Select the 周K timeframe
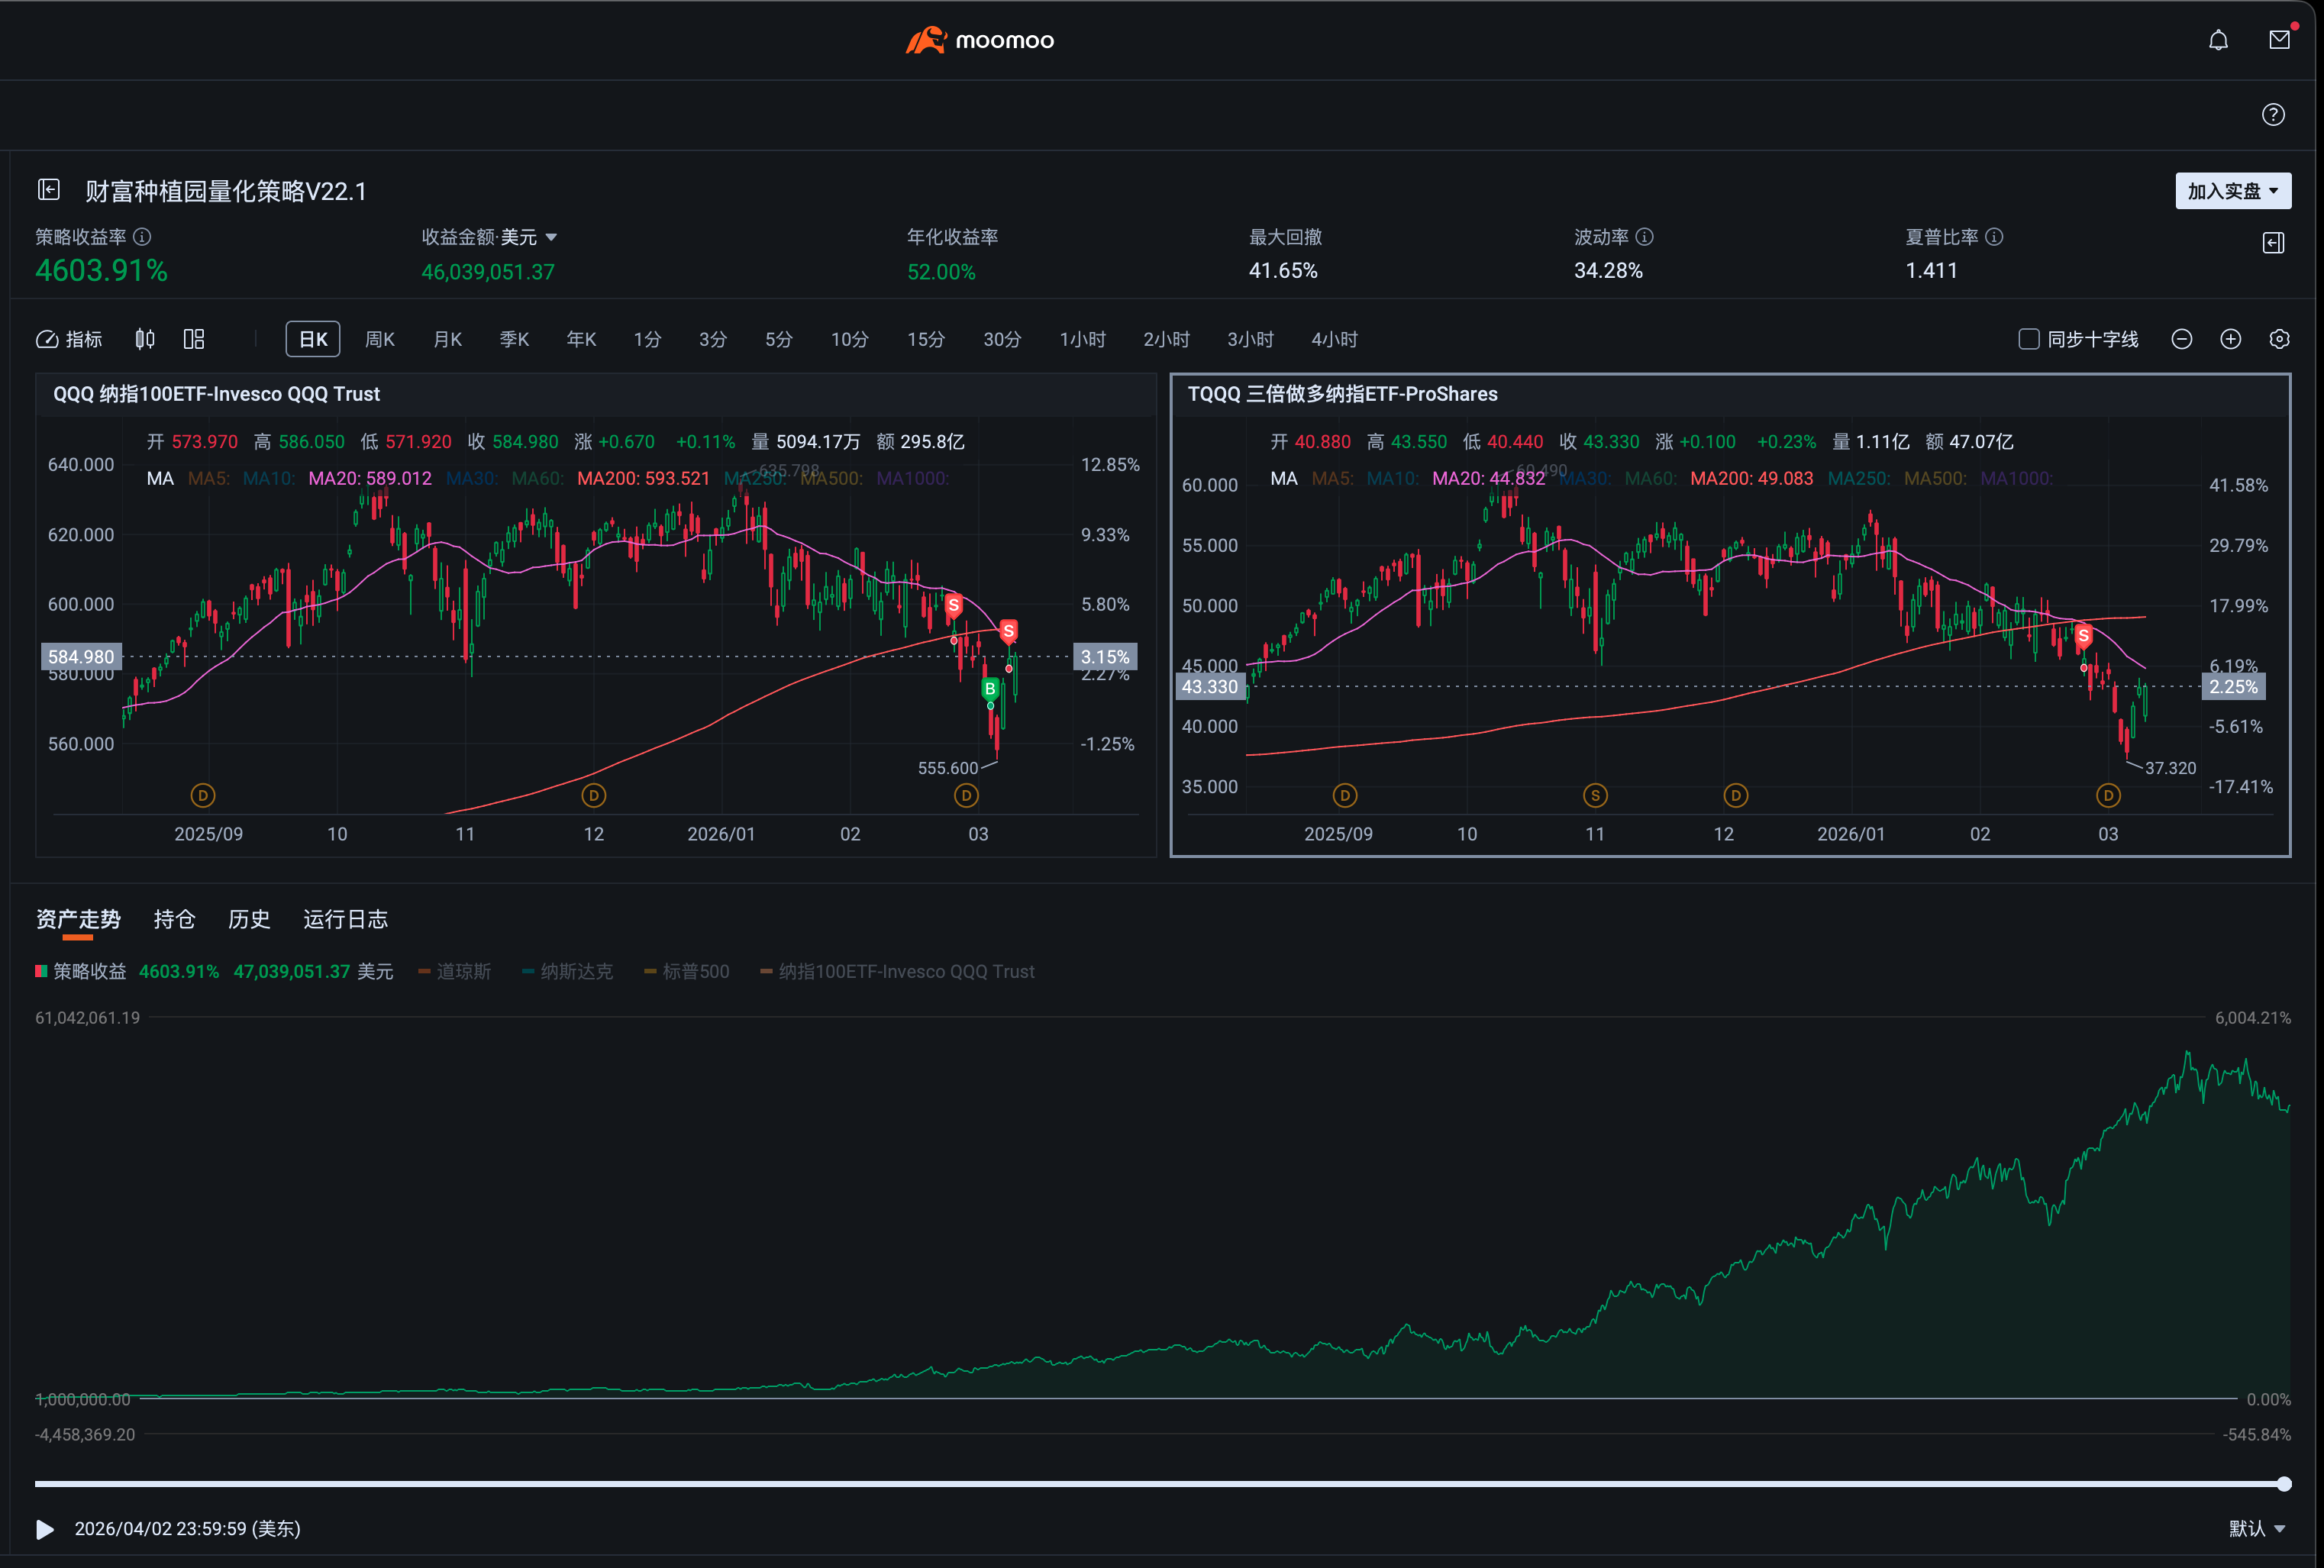2324x1568 pixels. [x=380, y=339]
